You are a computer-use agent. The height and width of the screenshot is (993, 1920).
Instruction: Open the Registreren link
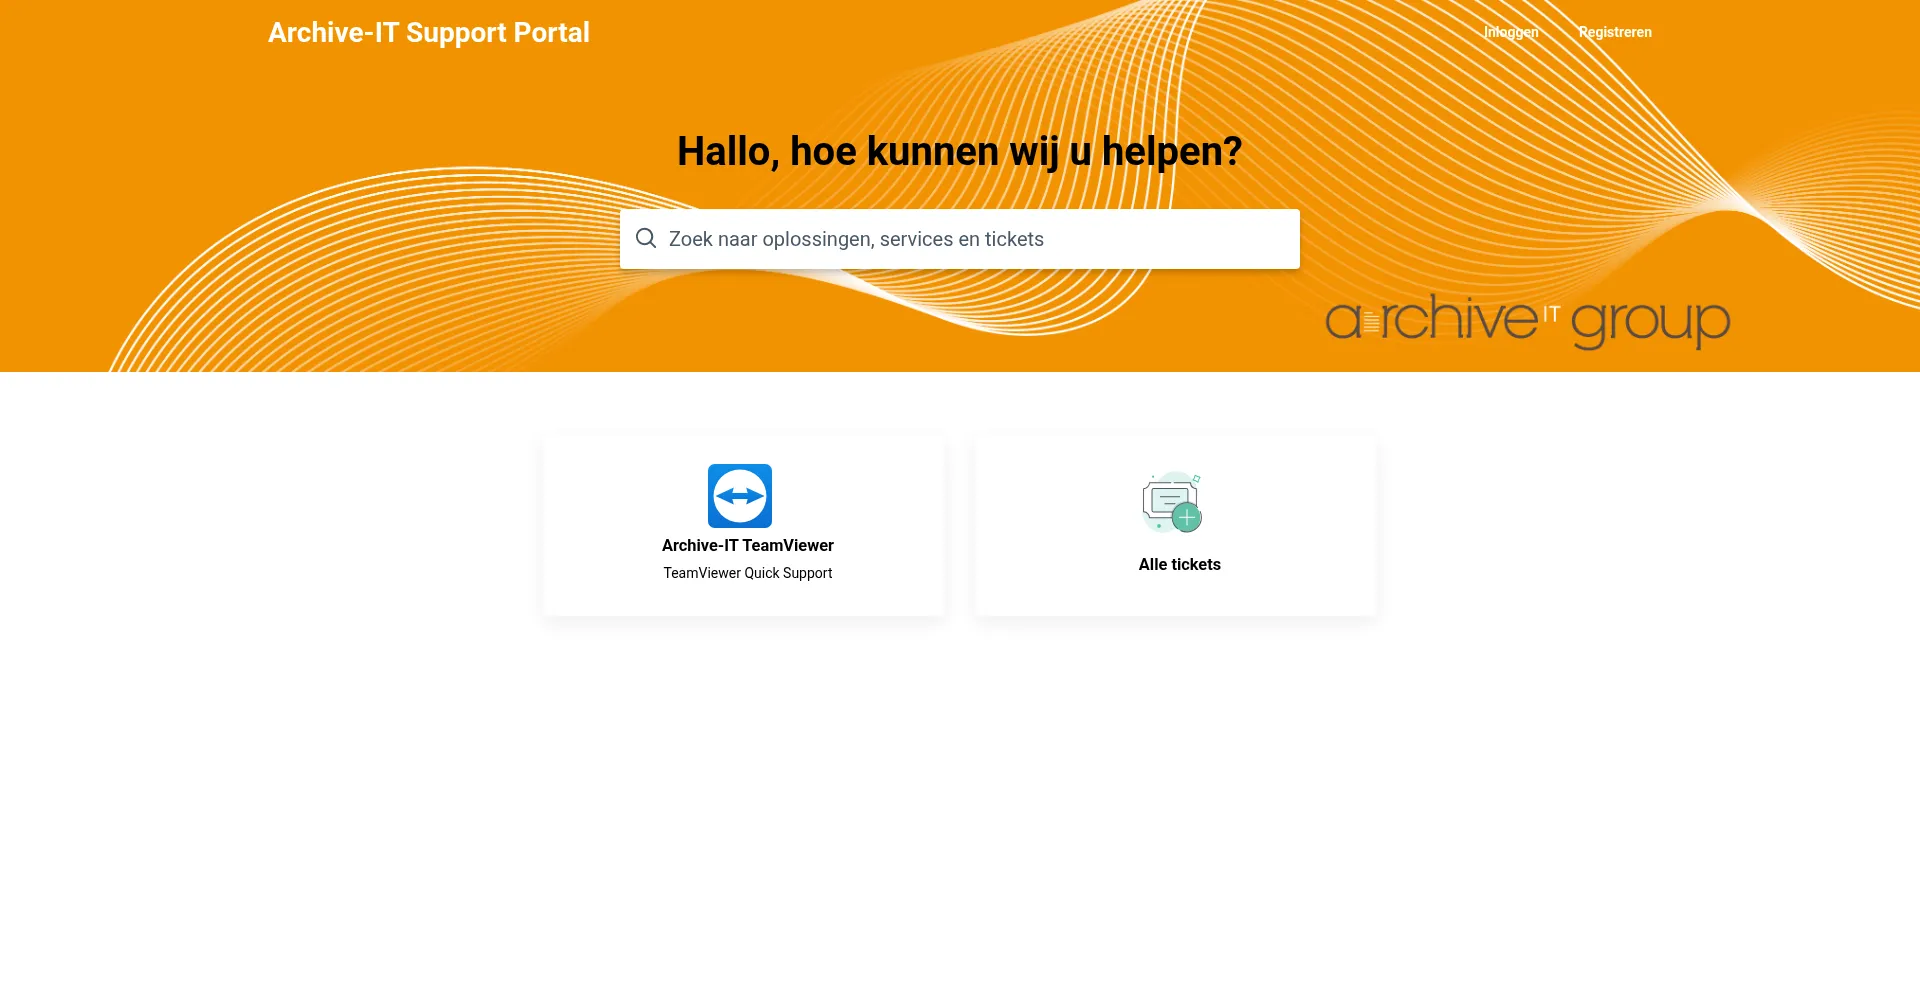click(x=1615, y=32)
